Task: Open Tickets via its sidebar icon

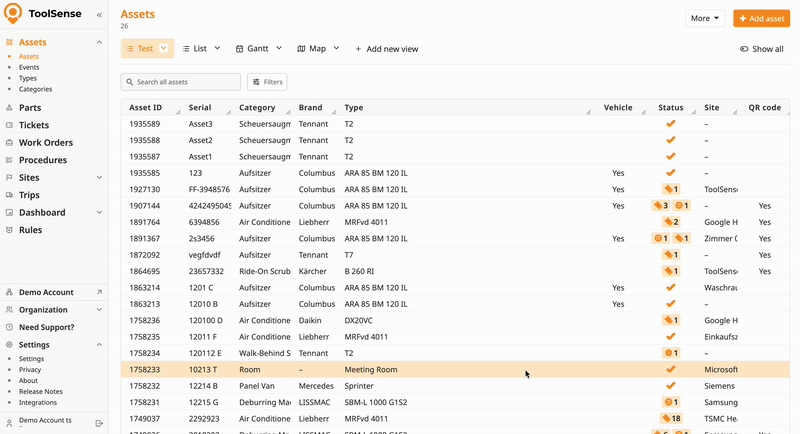Action: 9,125
